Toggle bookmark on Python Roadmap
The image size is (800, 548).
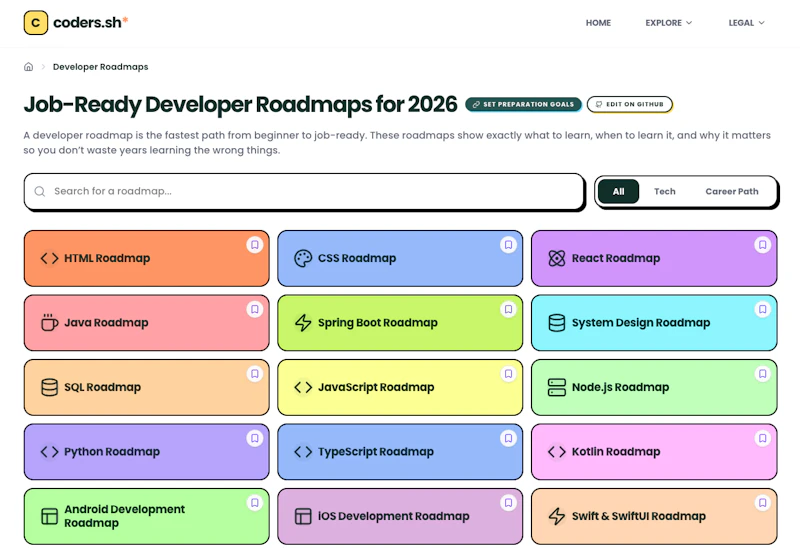point(255,438)
